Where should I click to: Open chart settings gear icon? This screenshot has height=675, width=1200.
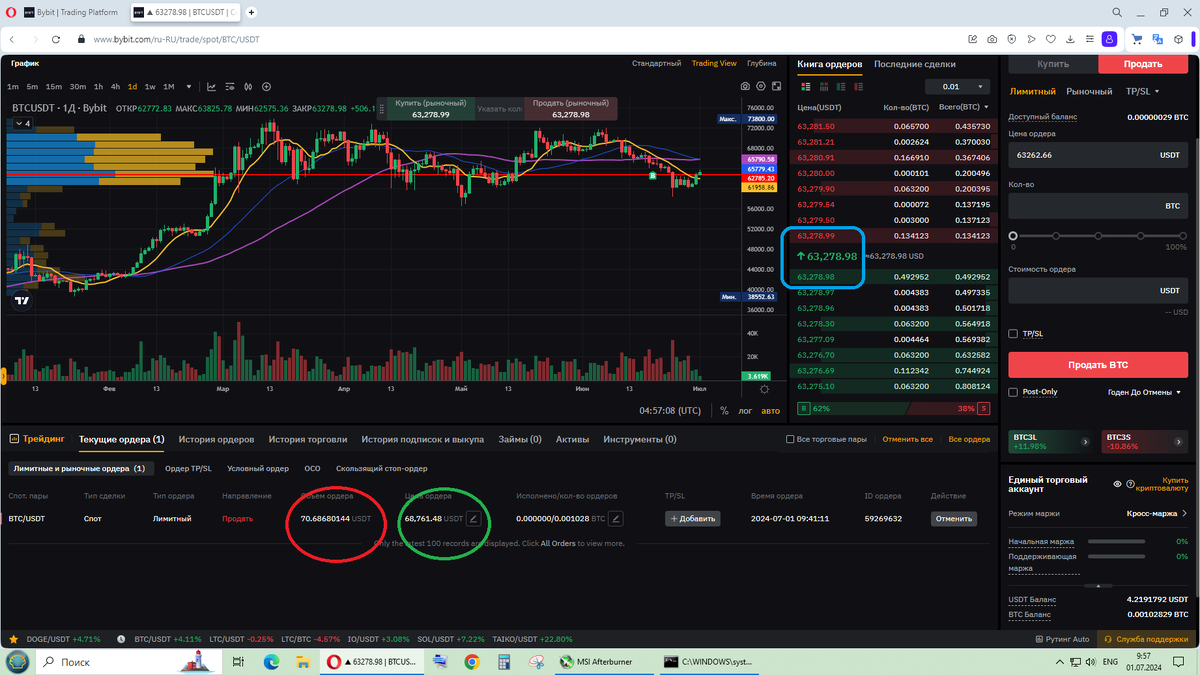coord(761,86)
